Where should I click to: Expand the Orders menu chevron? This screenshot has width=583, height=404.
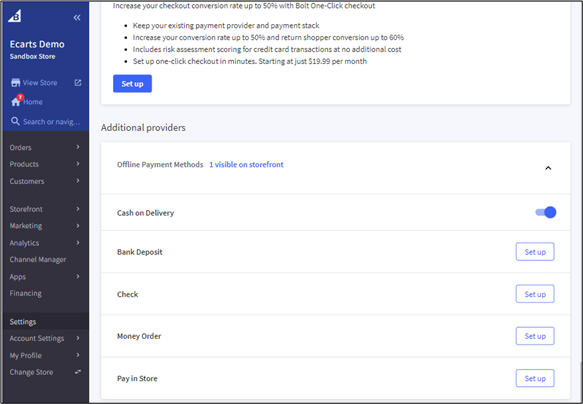point(78,147)
